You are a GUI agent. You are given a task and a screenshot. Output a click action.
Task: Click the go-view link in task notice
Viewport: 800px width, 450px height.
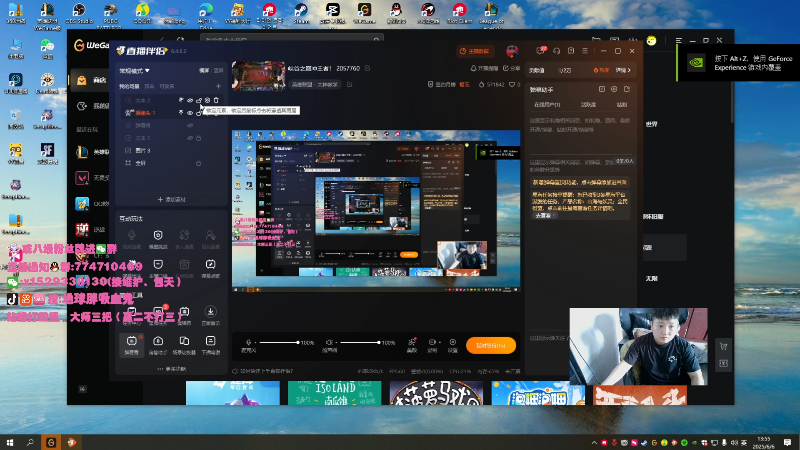tap(545, 216)
